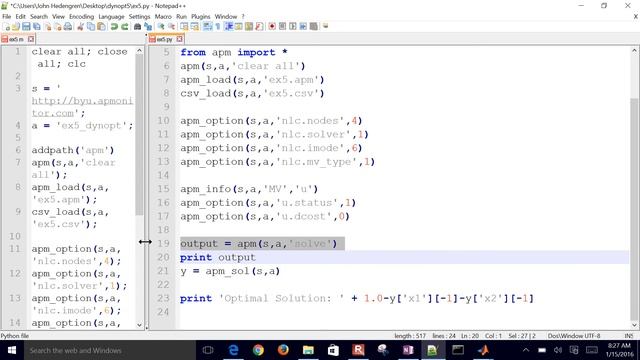Click the left pane scroll up arrow
640x360 pixels.
click(140, 51)
